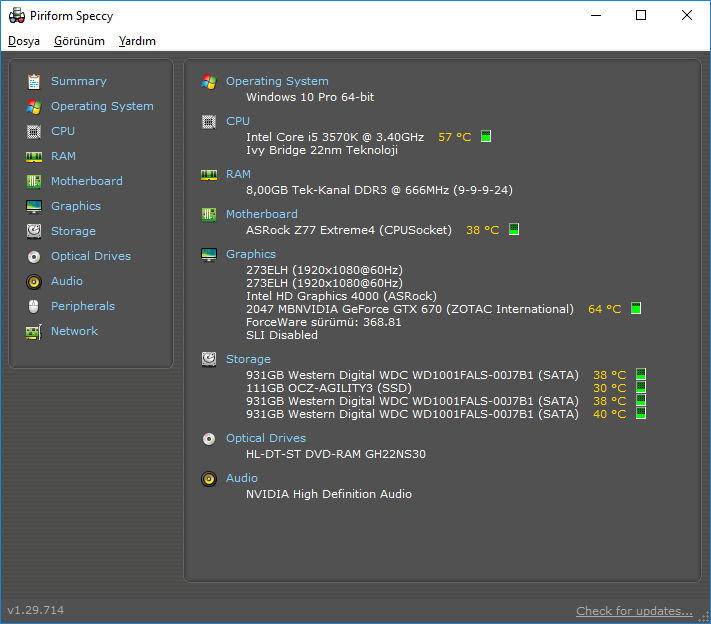The width and height of the screenshot is (711, 624).
Task: Open the Dosya menu
Action: pos(24,41)
